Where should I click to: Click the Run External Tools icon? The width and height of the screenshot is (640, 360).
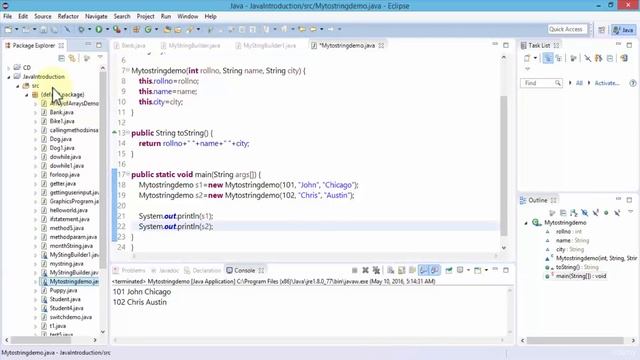[x=117, y=29]
